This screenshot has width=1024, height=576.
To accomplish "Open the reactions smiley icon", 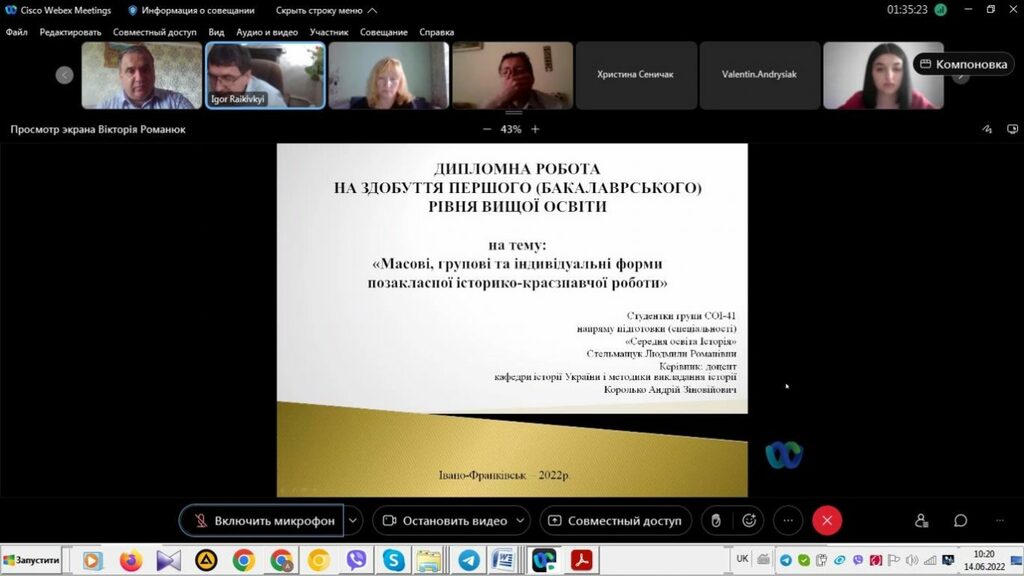I will pos(748,520).
